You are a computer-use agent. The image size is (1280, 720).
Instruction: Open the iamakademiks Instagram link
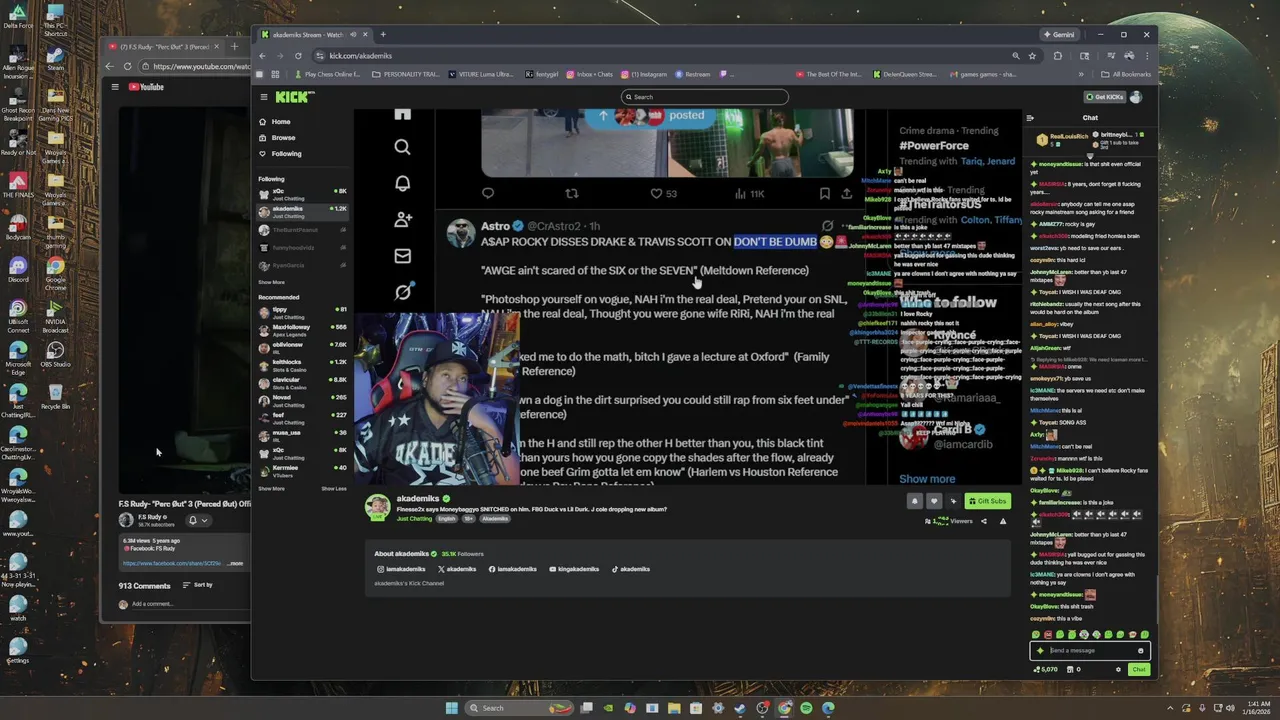401,569
